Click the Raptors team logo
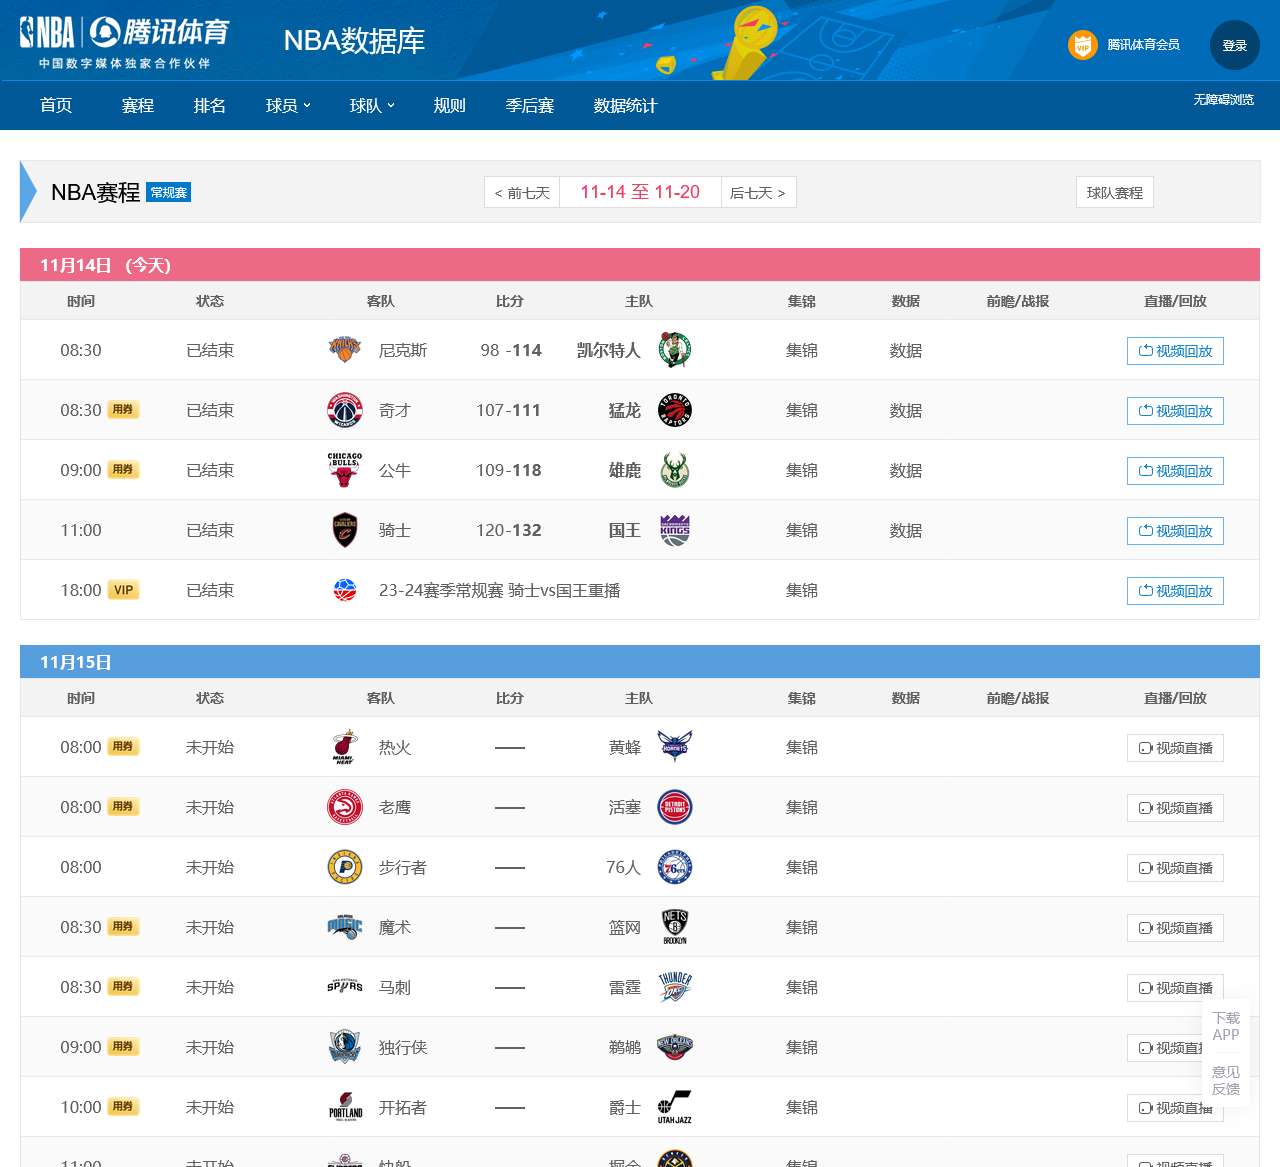Screen dimensions: 1280x1167 (675, 410)
